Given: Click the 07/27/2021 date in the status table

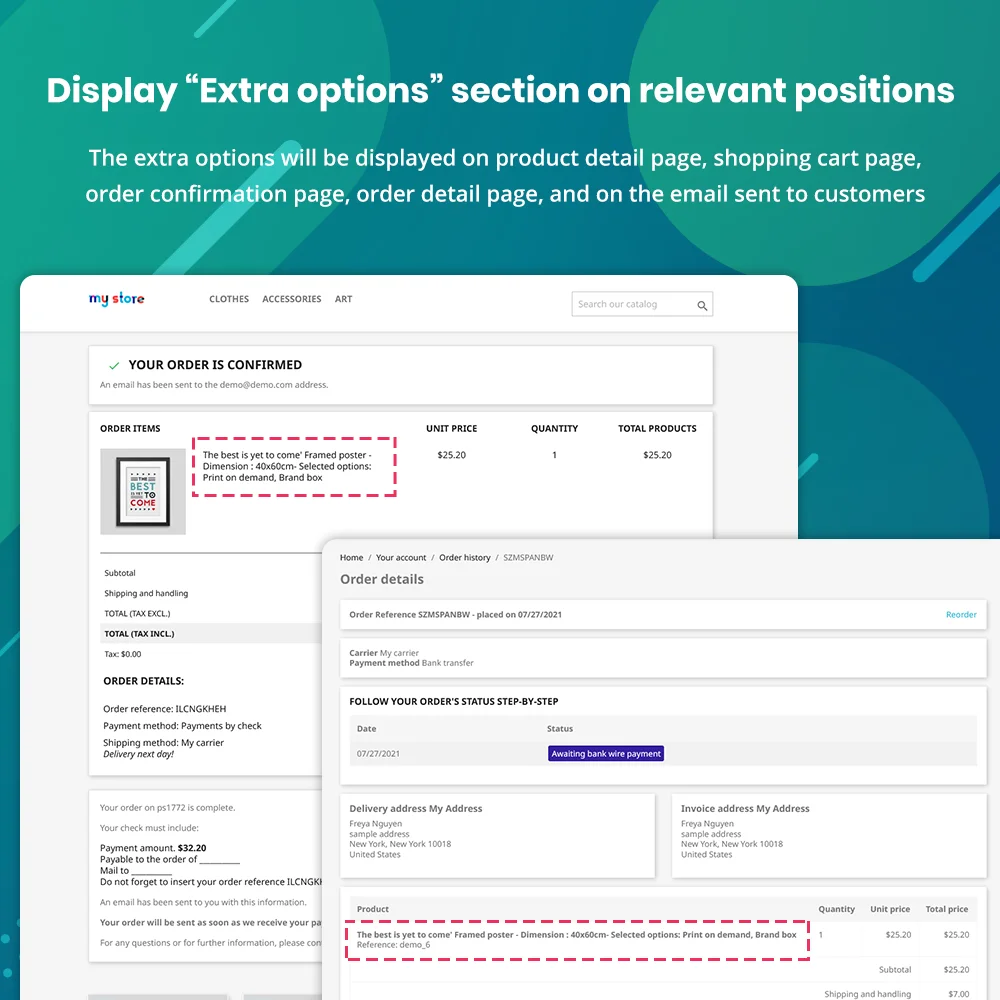Looking at the screenshot, I should (x=377, y=753).
